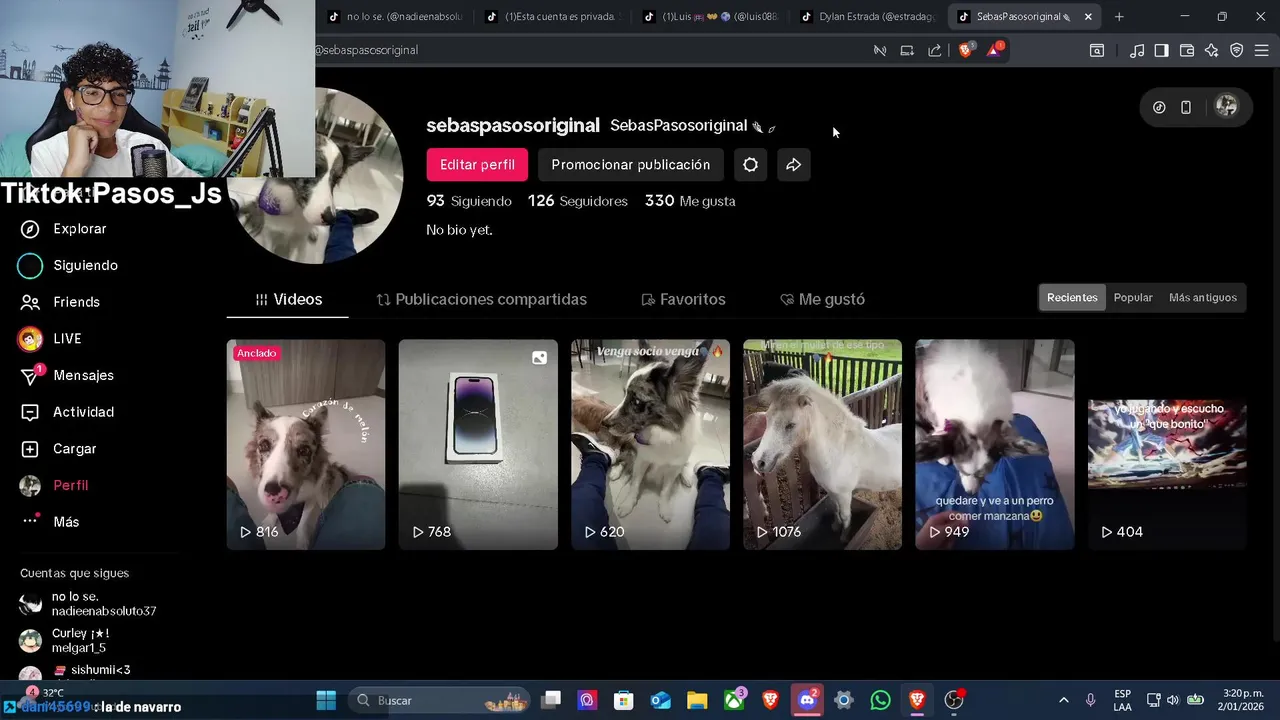Screen dimensions: 1280x720
Task: Open profile settings gear next to Promocionar
Action: click(750, 165)
